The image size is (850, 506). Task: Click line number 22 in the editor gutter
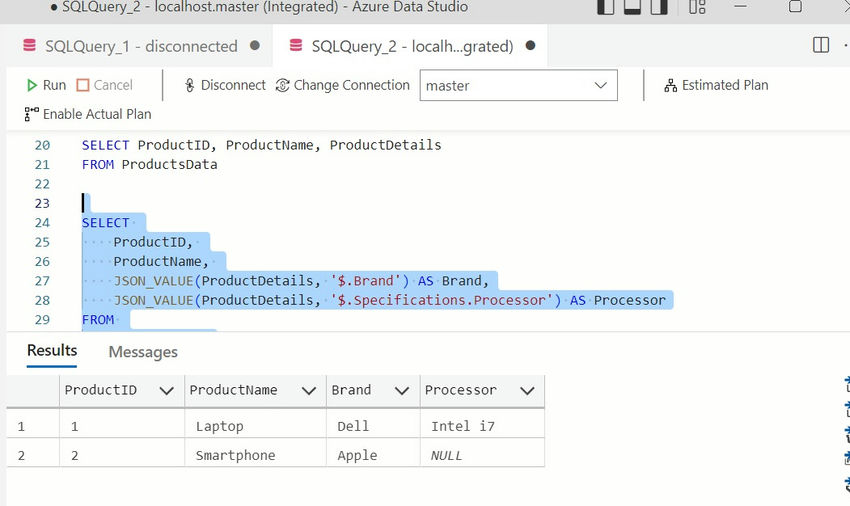pos(42,184)
